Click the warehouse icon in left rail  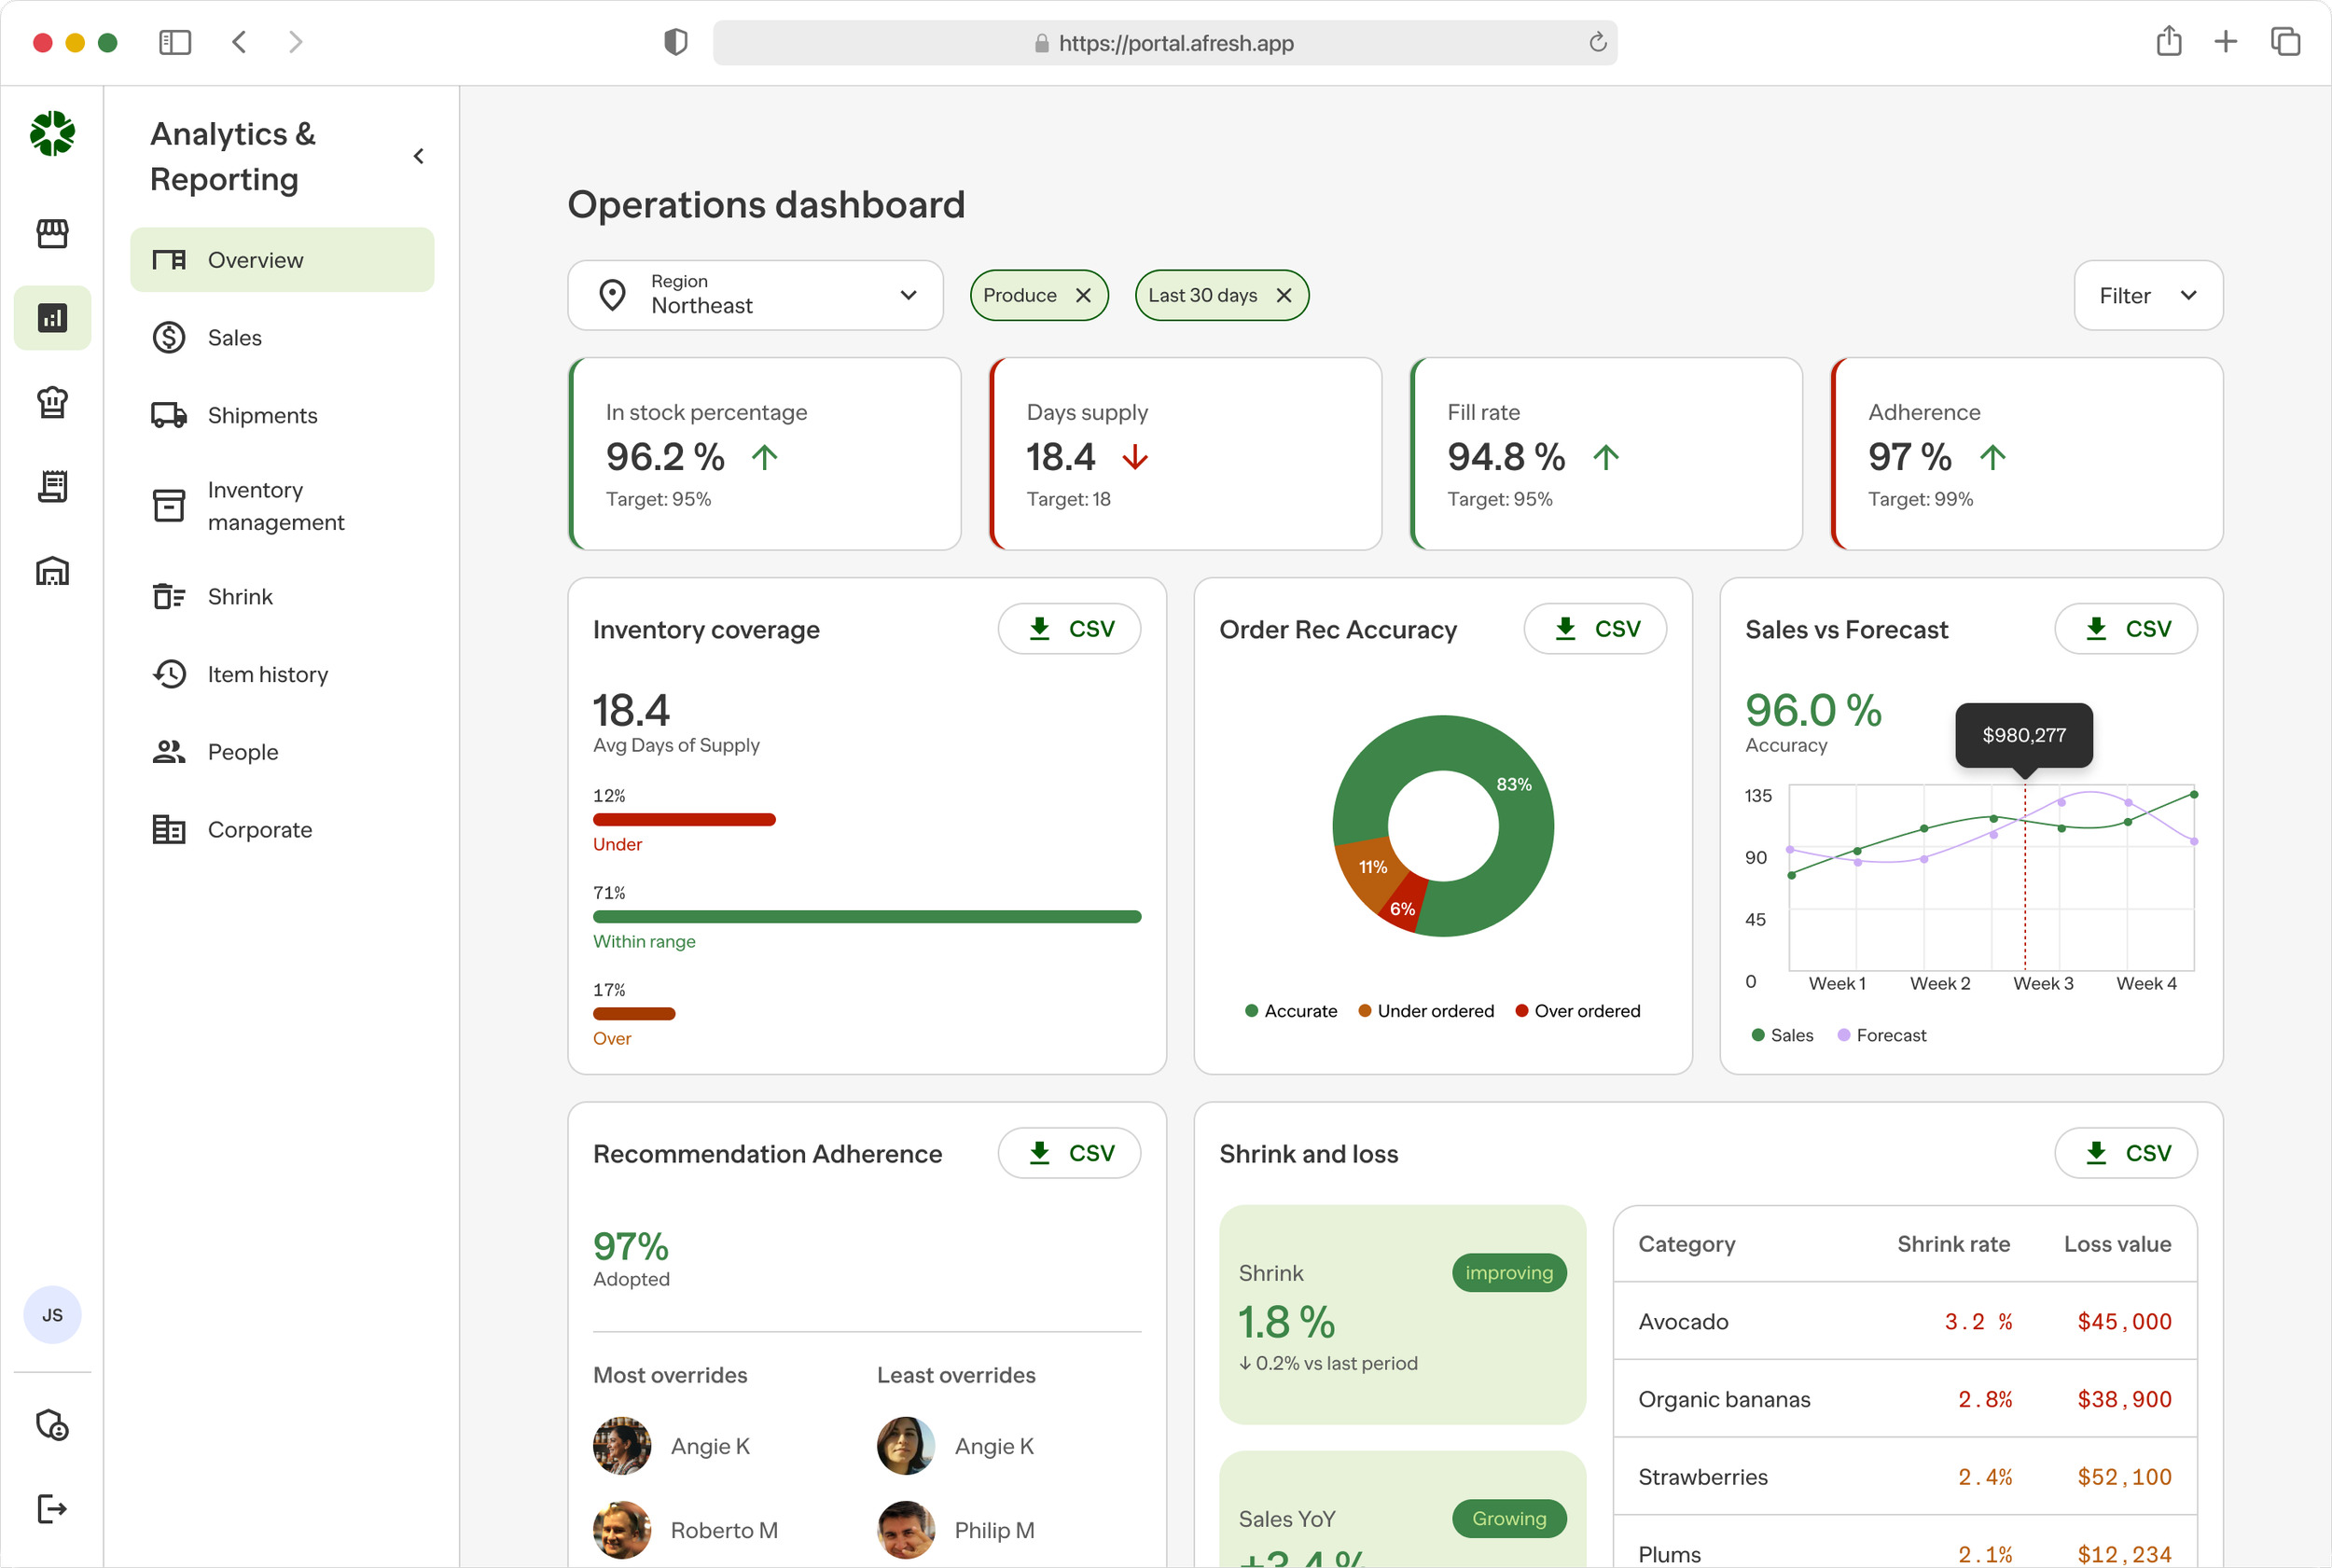(52, 571)
